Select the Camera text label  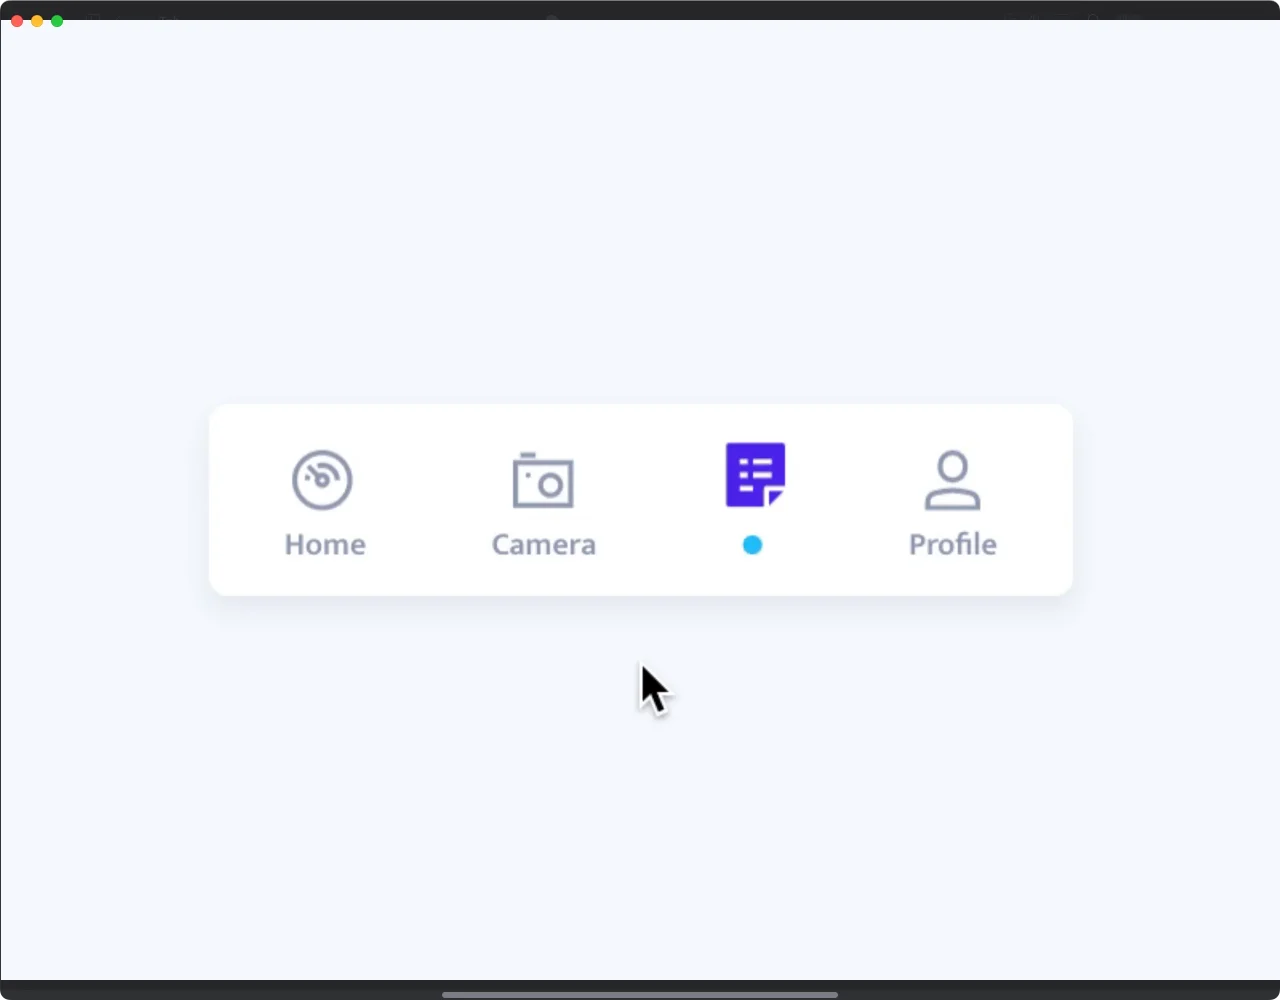(544, 545)
